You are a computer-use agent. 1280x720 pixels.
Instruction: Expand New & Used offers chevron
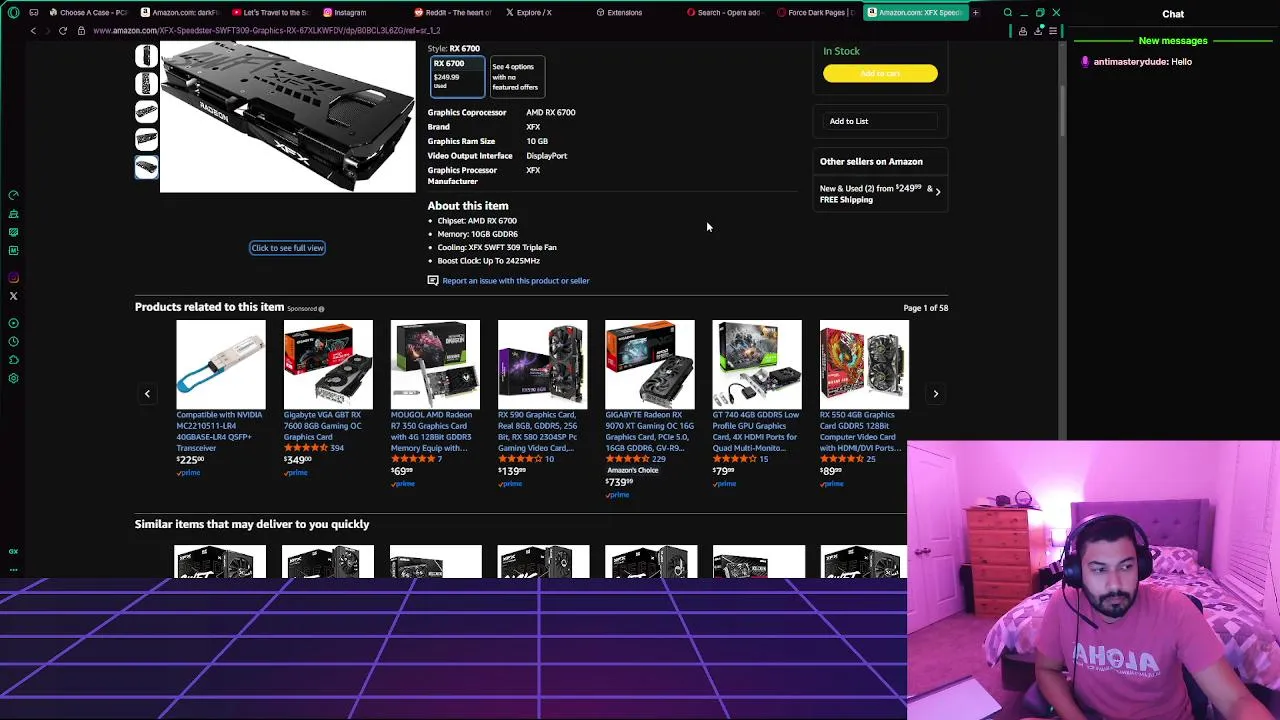point(937,191)
